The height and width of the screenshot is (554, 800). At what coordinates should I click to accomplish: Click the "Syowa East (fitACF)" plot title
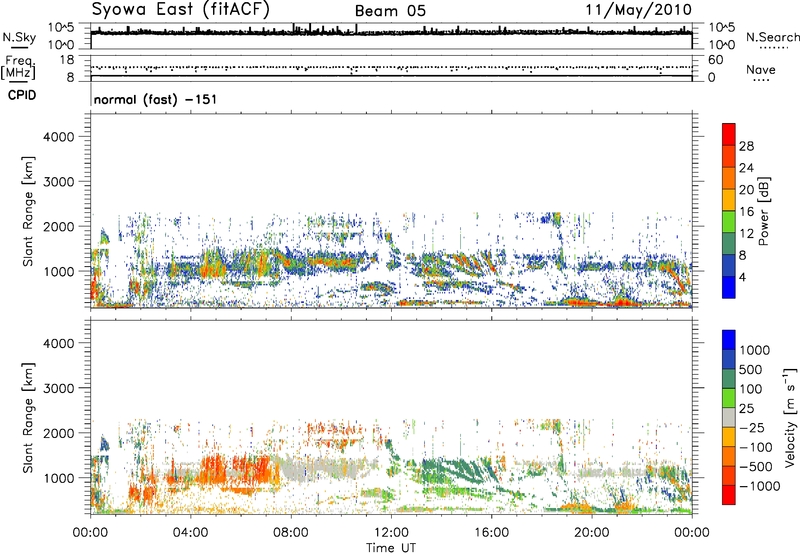[180, 9]
